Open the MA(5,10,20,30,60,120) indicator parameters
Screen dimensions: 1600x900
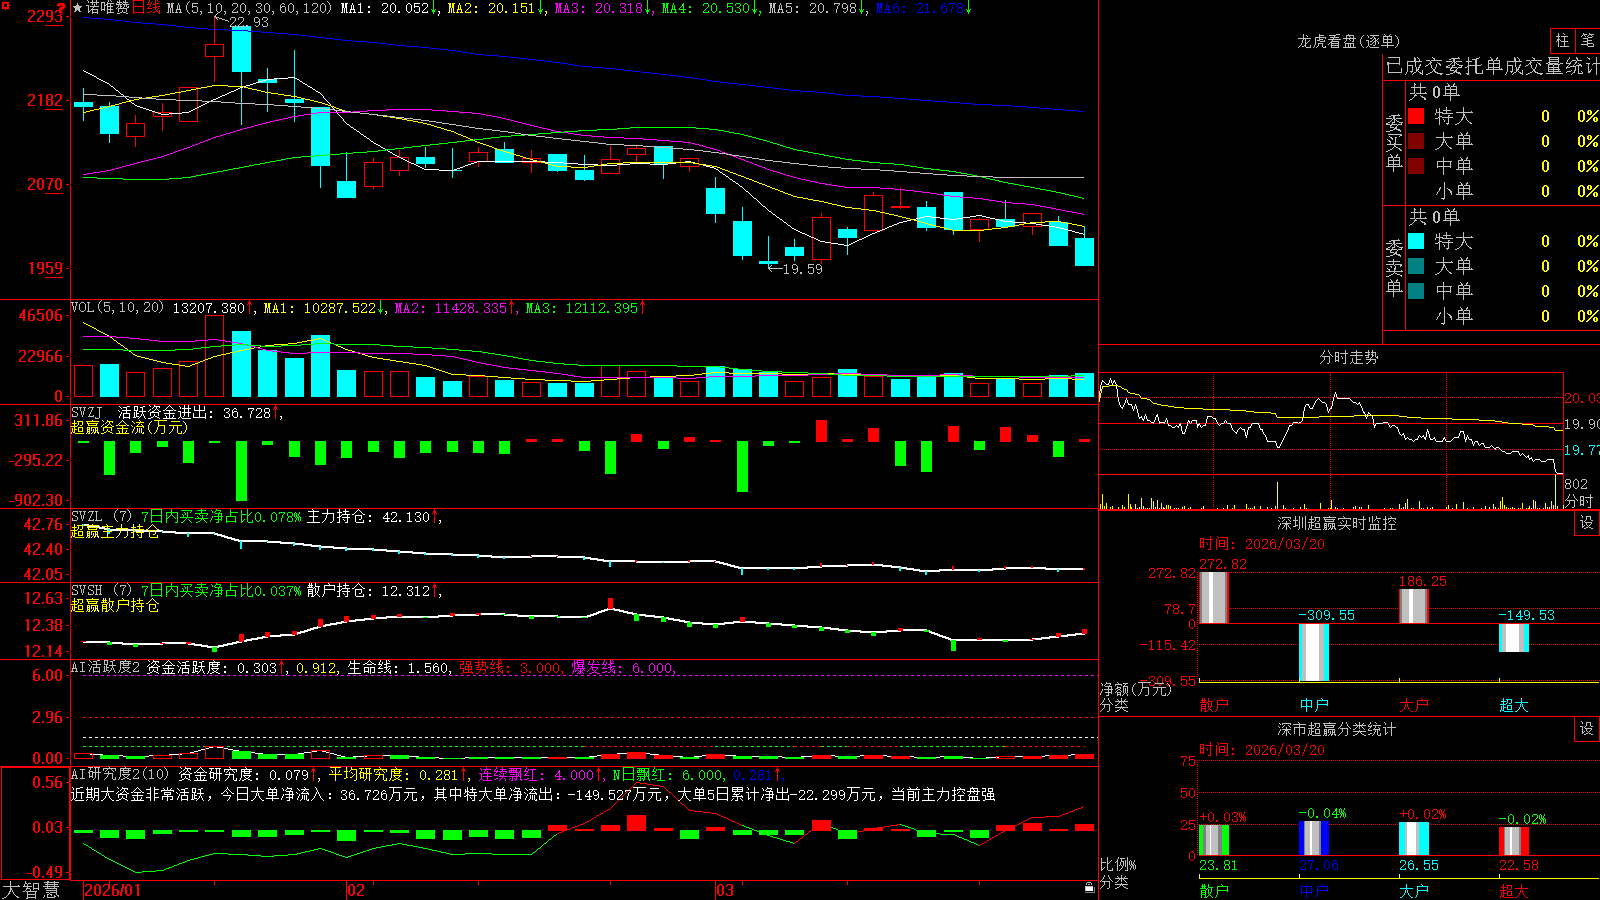249,8
